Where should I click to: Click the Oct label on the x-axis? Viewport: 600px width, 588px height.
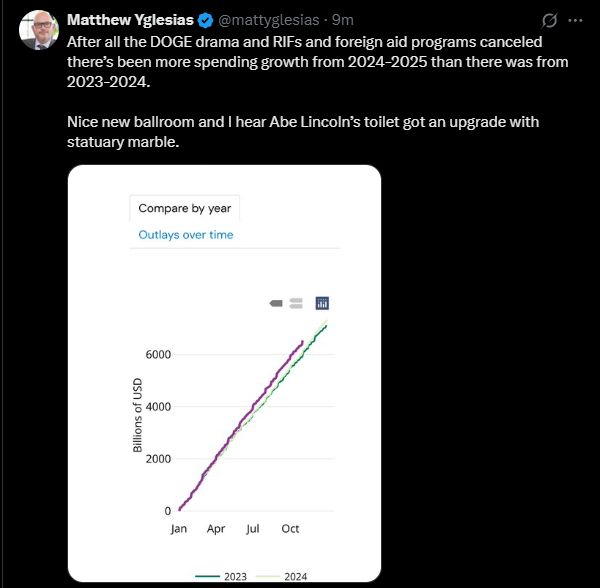tap(290, 528)
